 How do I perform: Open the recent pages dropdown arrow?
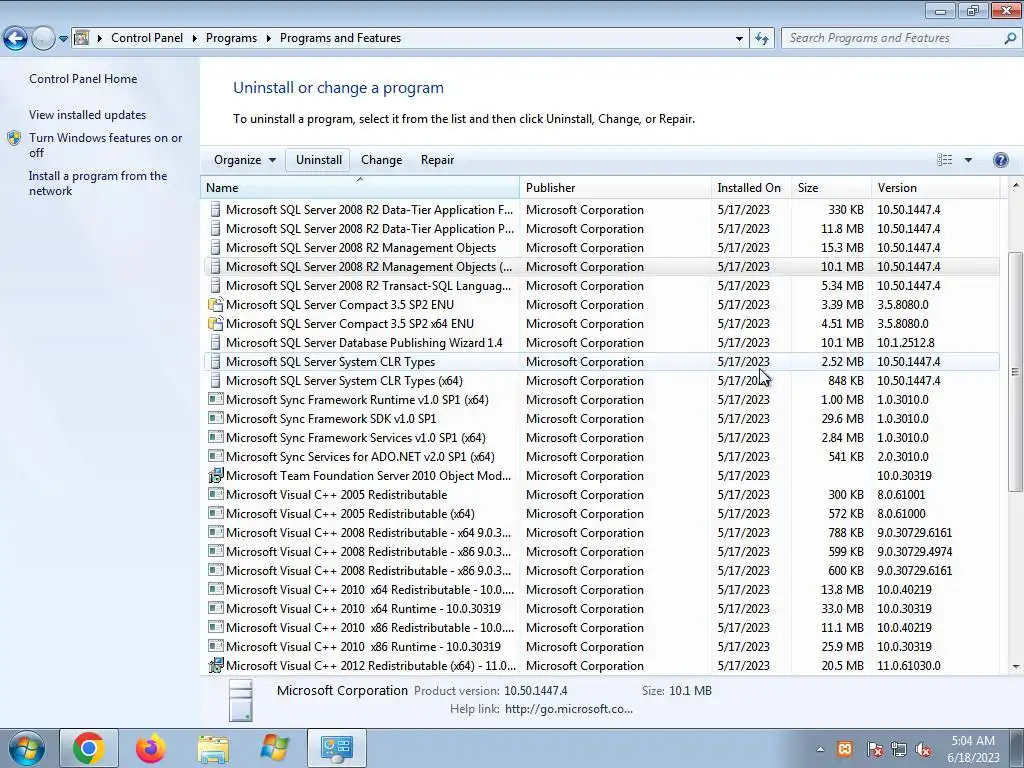(x=63, y=39)
